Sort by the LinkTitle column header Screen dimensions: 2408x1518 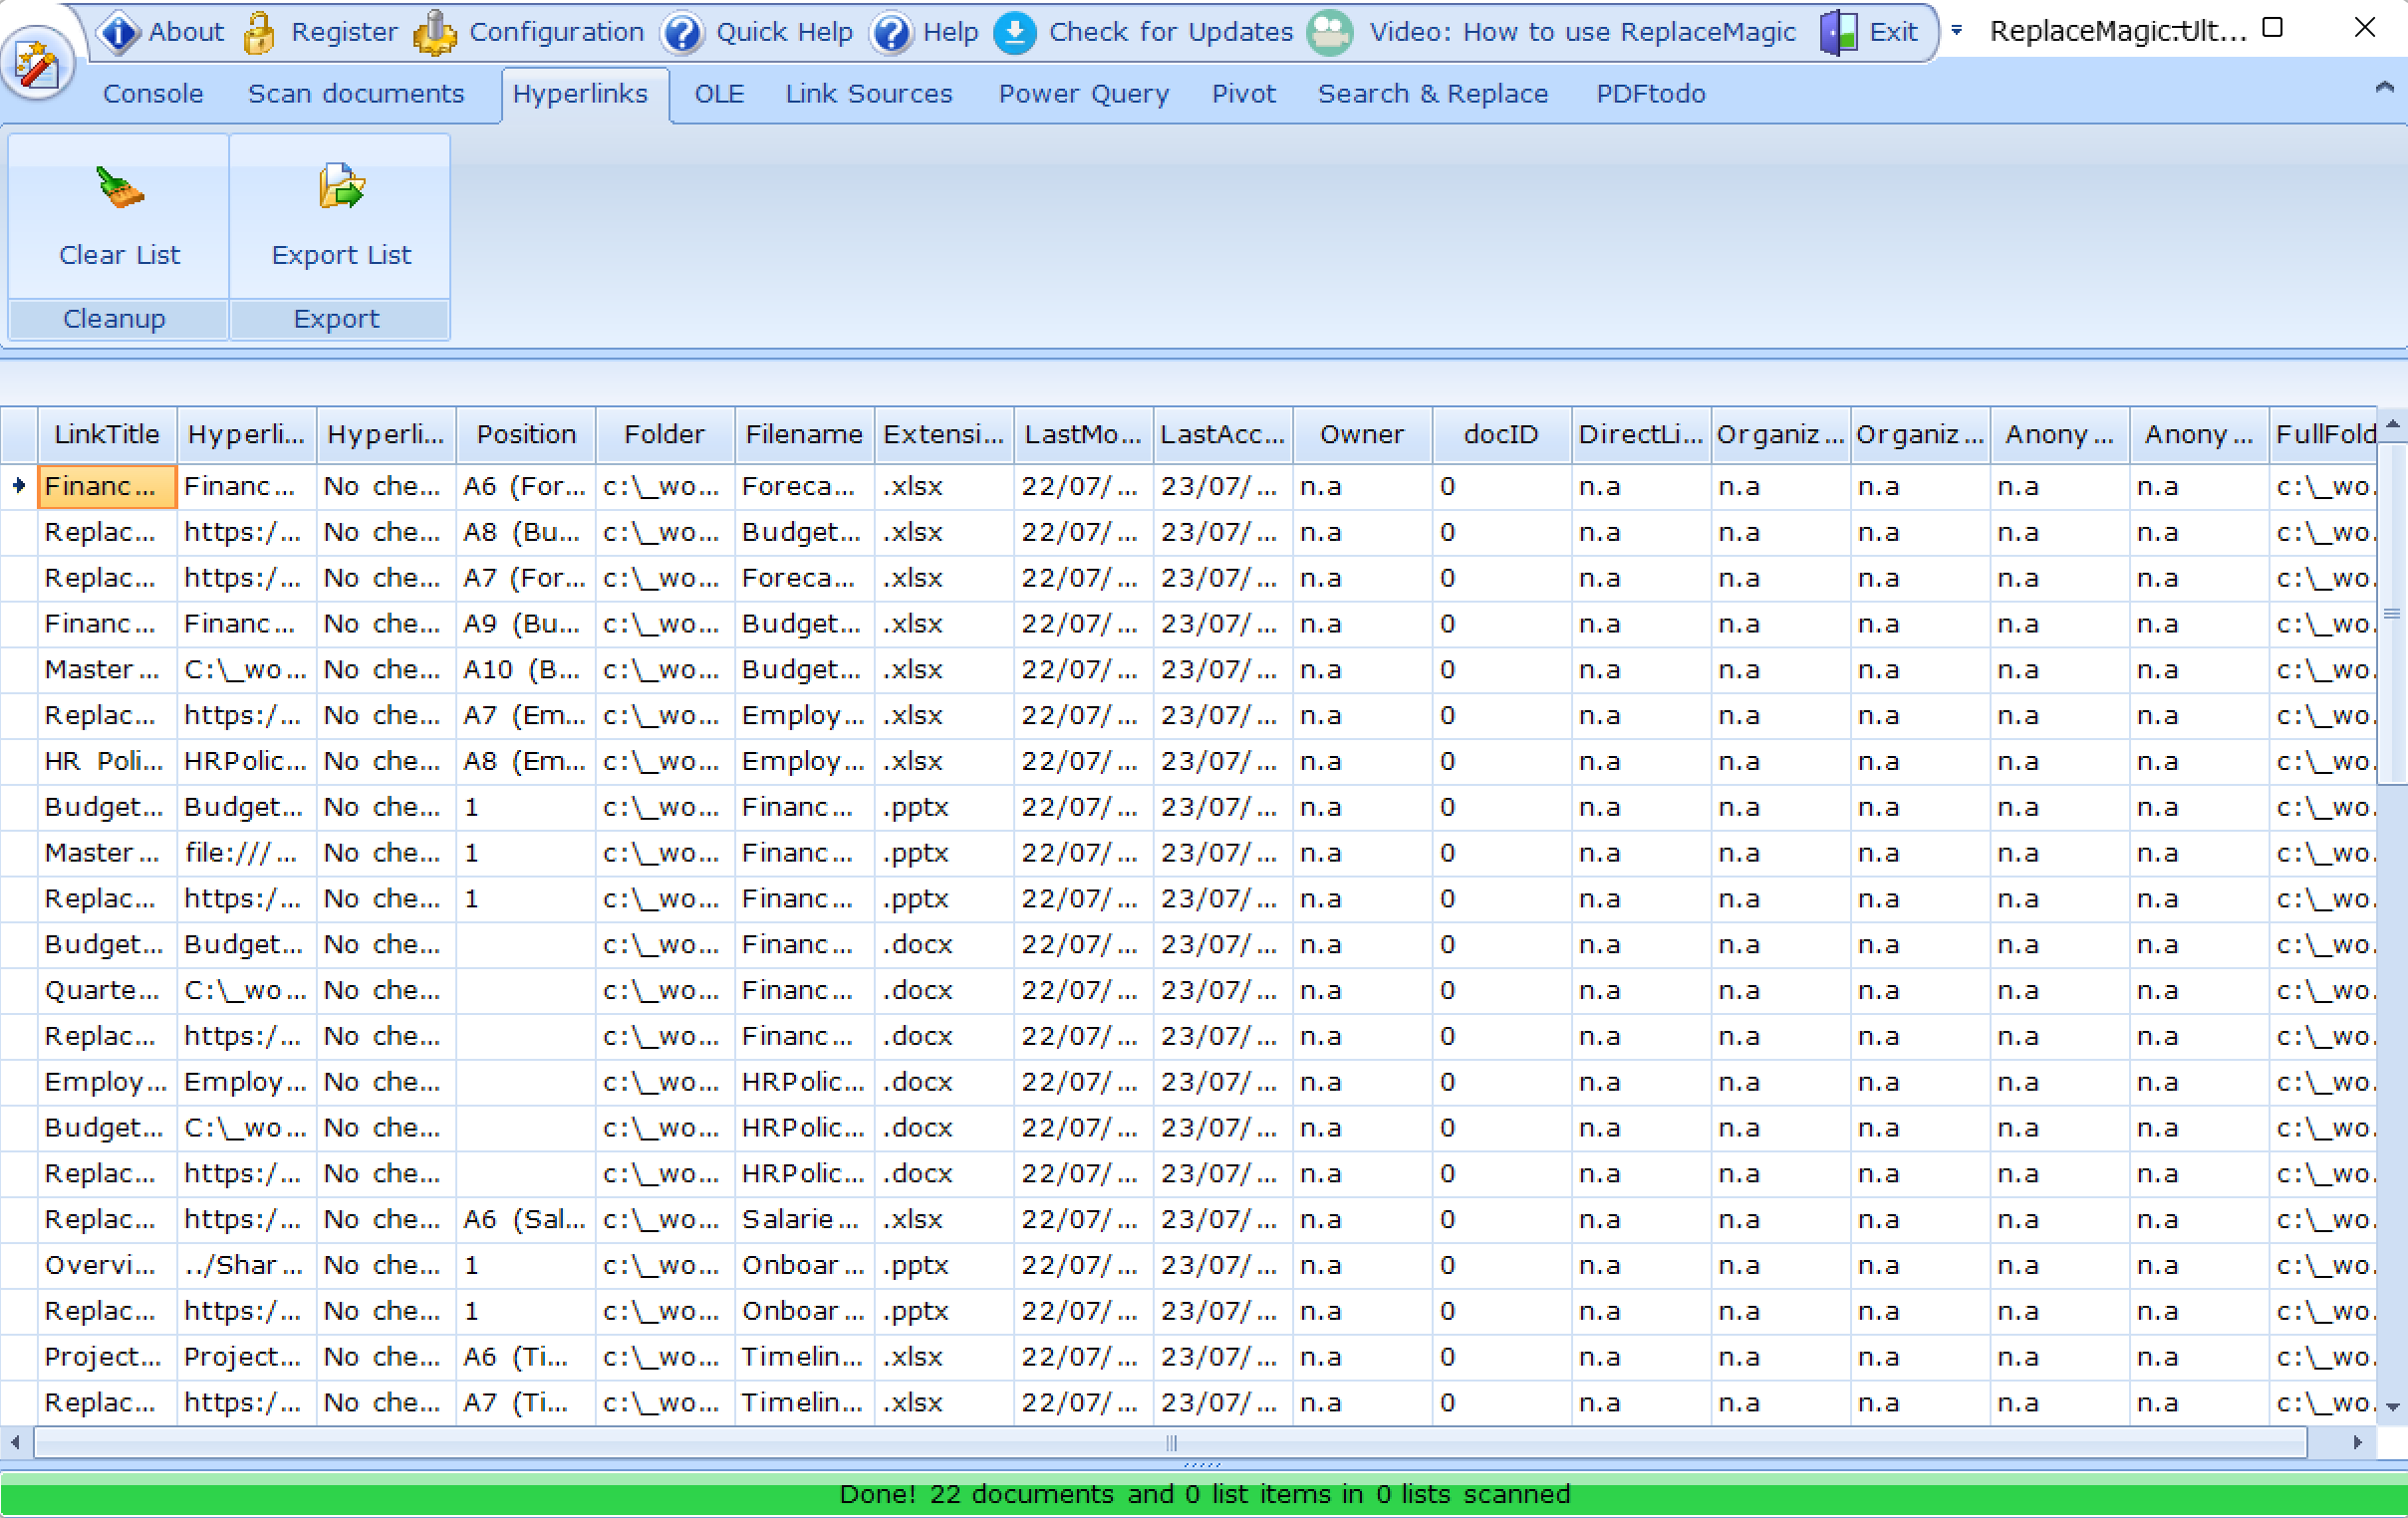107,435
